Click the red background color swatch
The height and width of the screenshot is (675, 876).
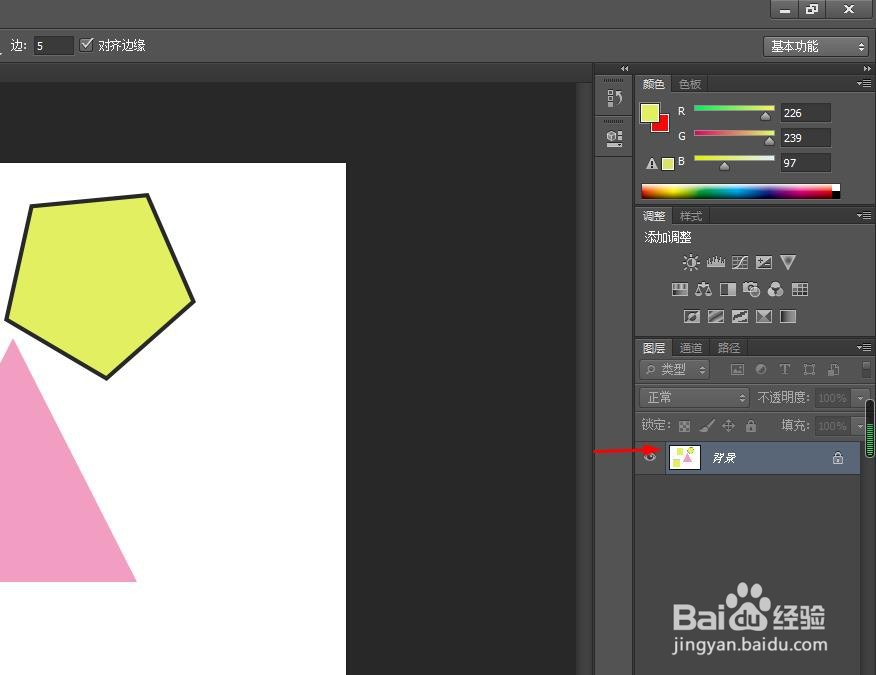663,126
